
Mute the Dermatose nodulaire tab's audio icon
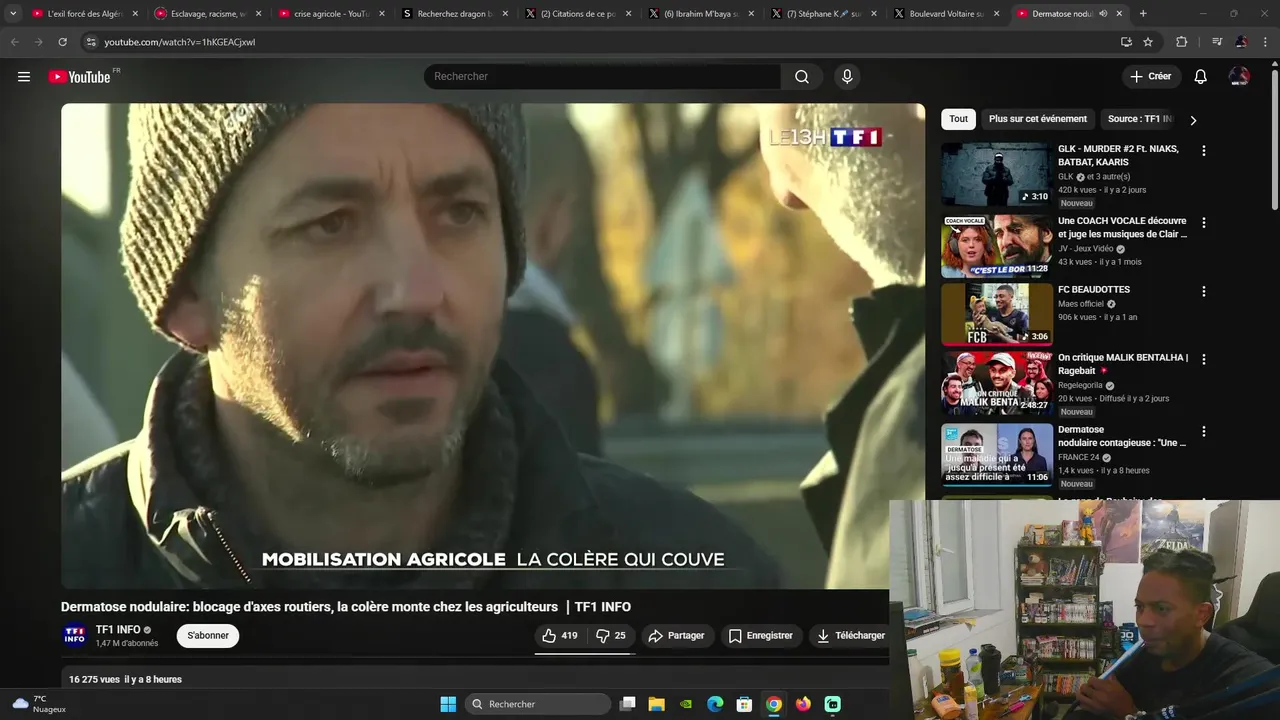(1103, 14)
